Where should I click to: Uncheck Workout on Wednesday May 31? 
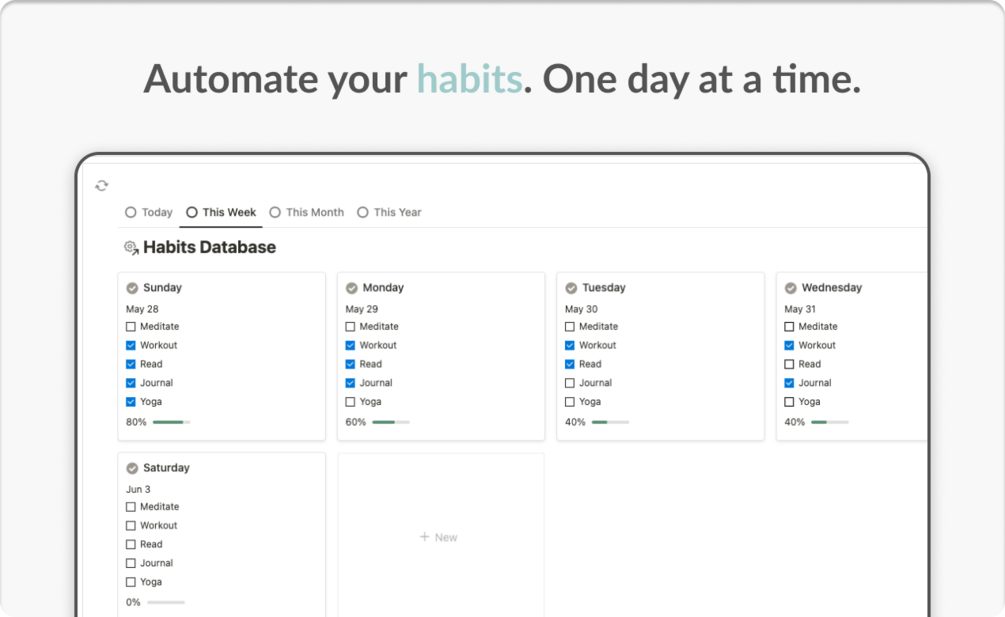point(789,345)
